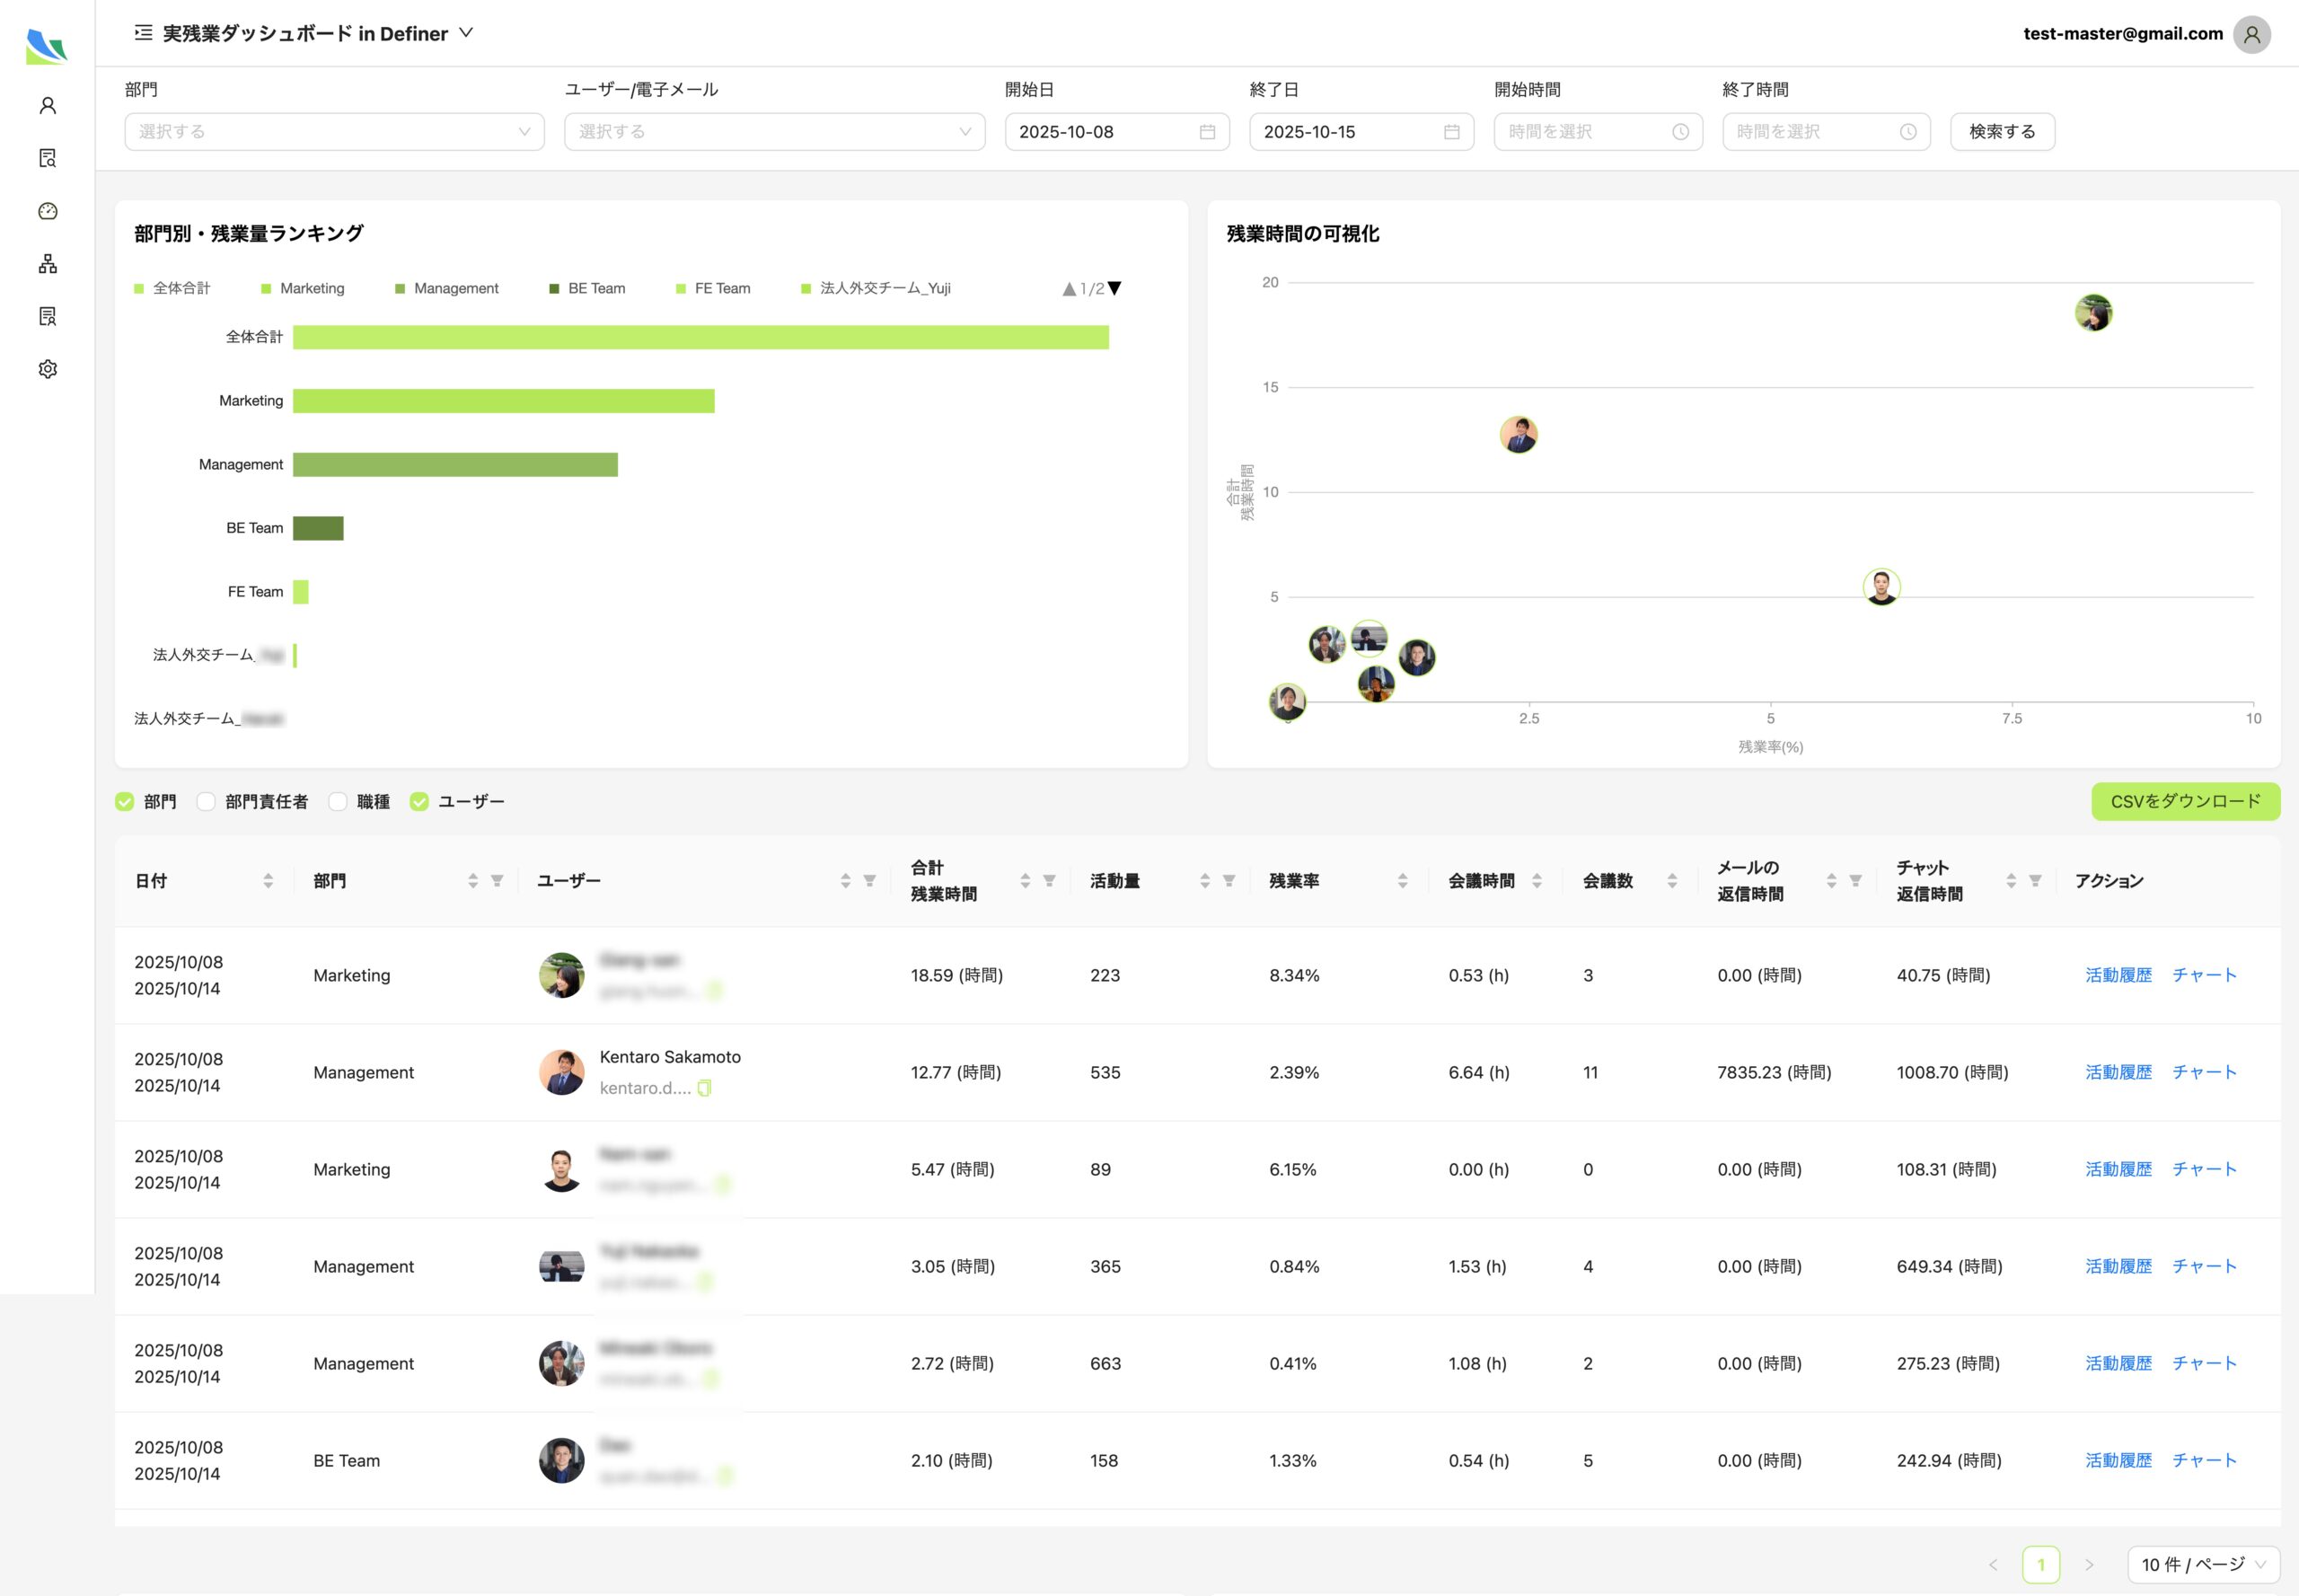Image resolution: width=2299 pixels, height=1596 pixels.
Task: Enable the 部門責任者 checkbox
Action: pos(206,802)
